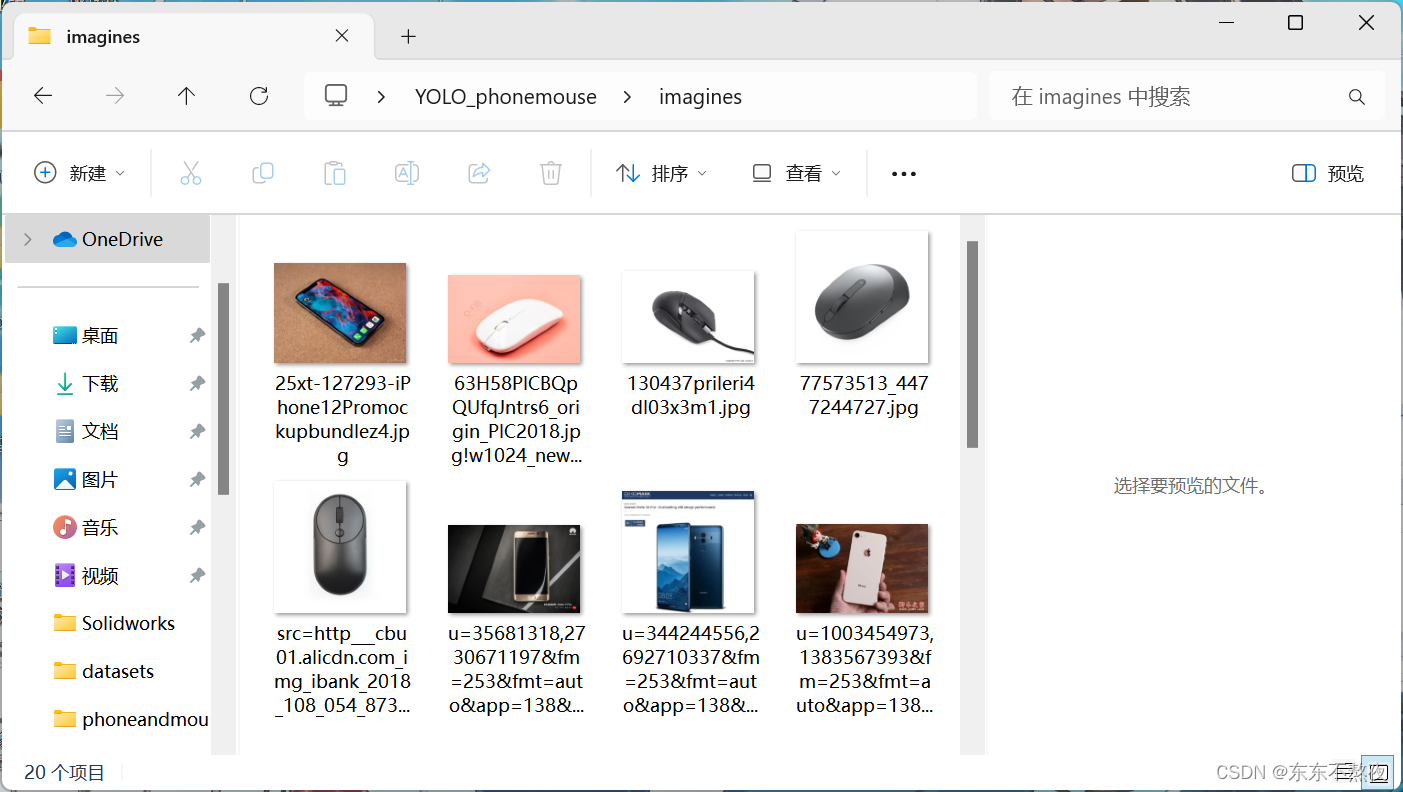Viewport: 1403px width, 792px height.
Task: Go back with the left arrow
Action: [43, 96]
